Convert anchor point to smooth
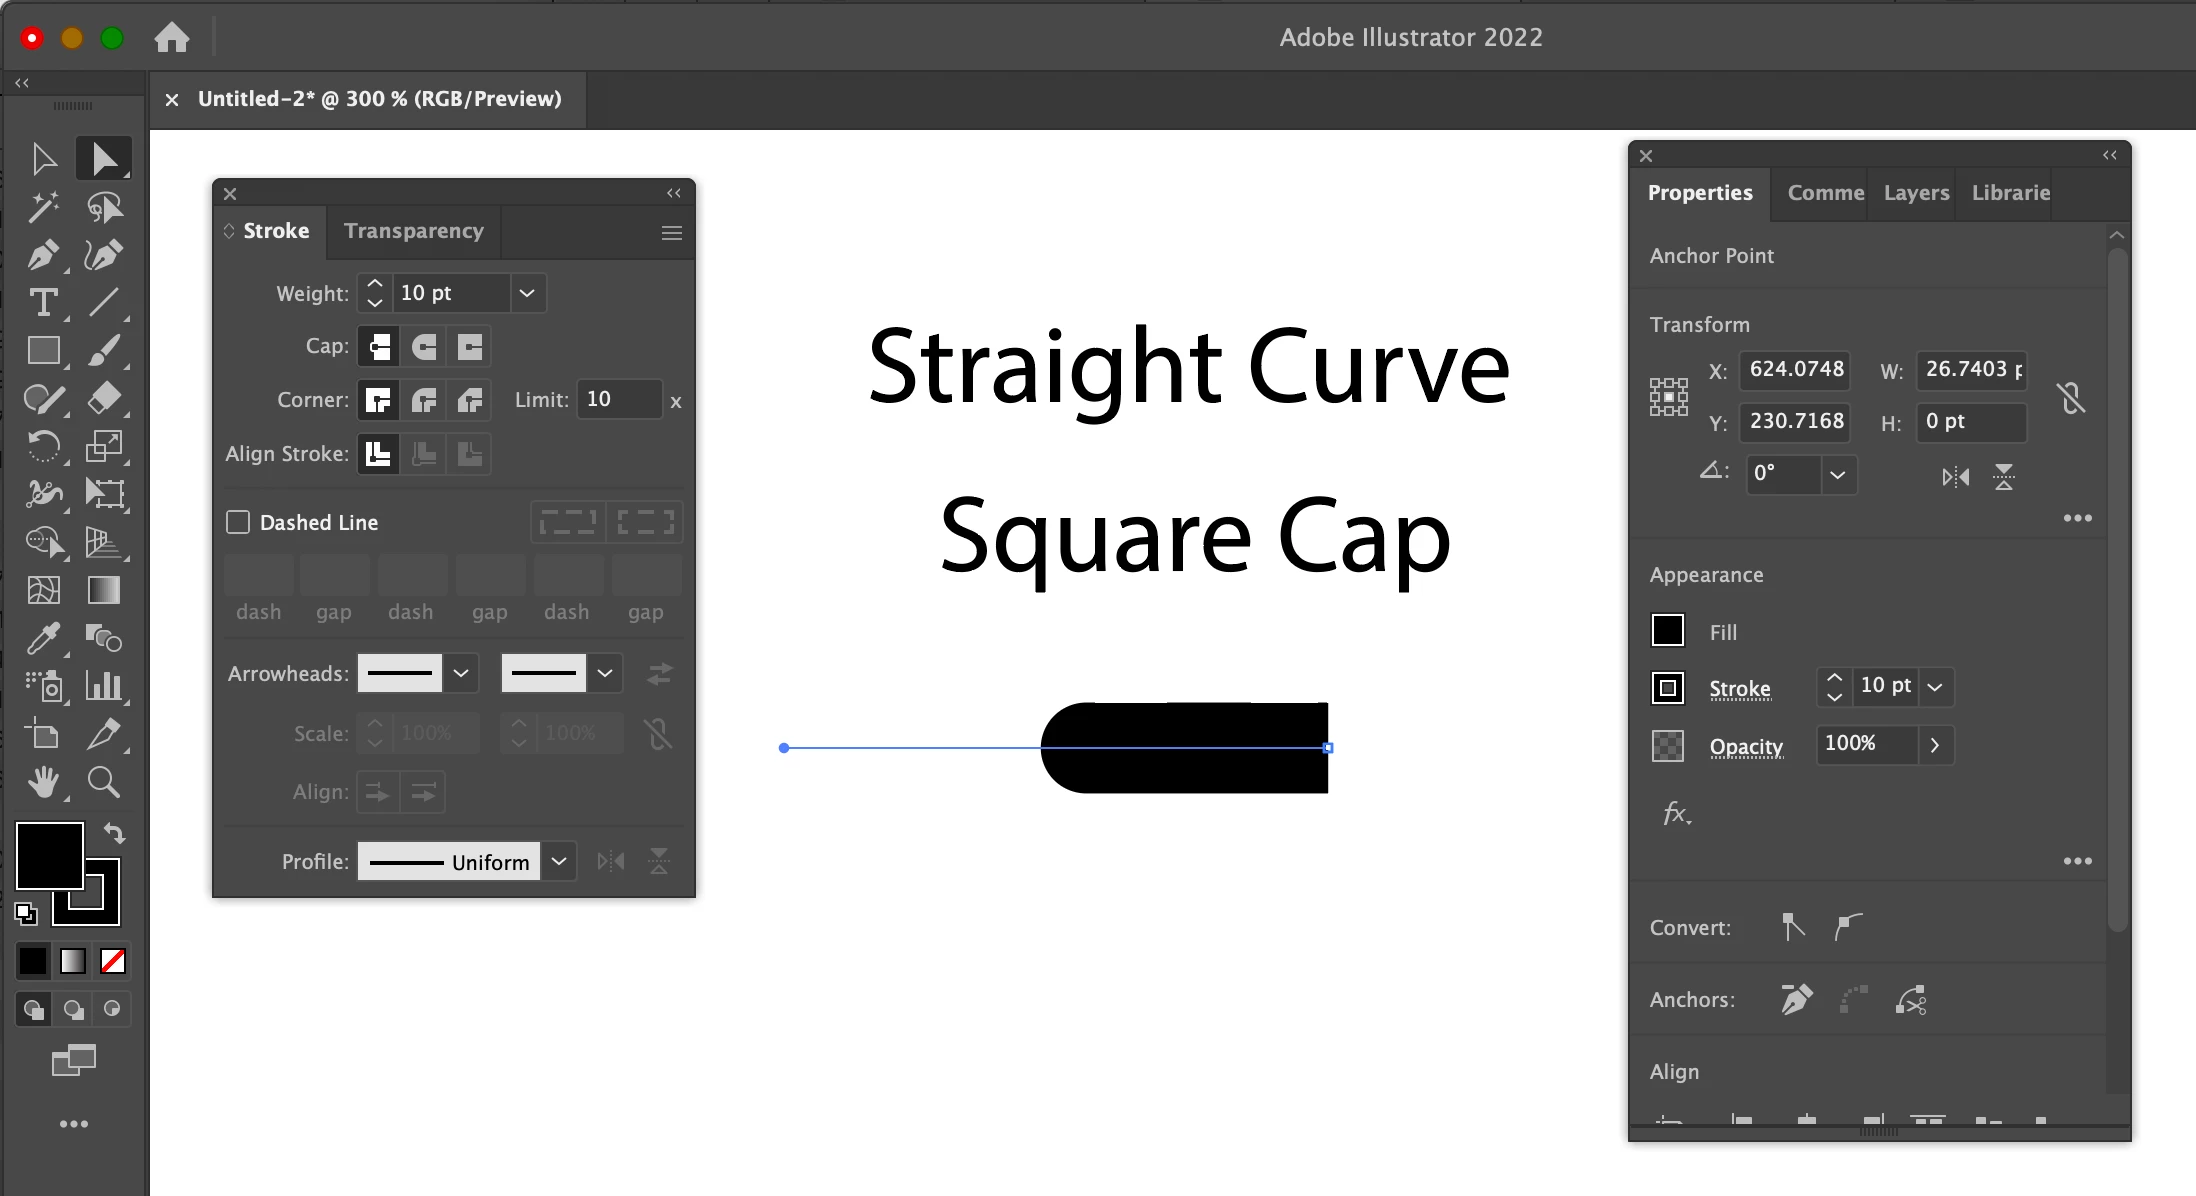This screenshot has height=1196, width=2196. (1848, 927)
